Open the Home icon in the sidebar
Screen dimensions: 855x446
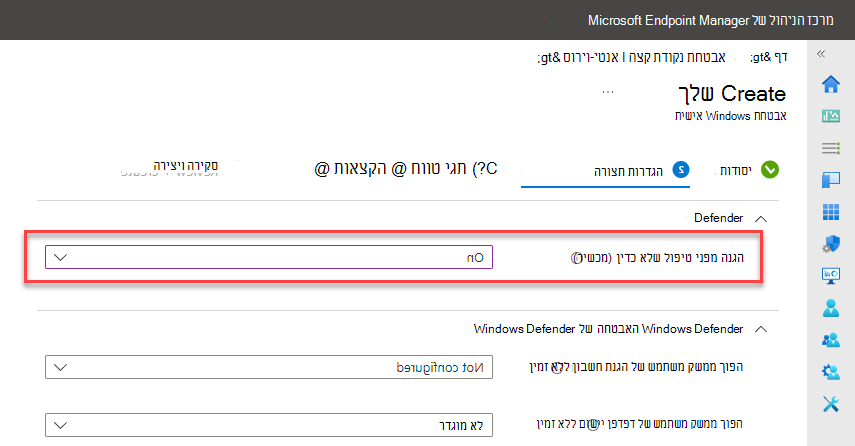point(830,85)
